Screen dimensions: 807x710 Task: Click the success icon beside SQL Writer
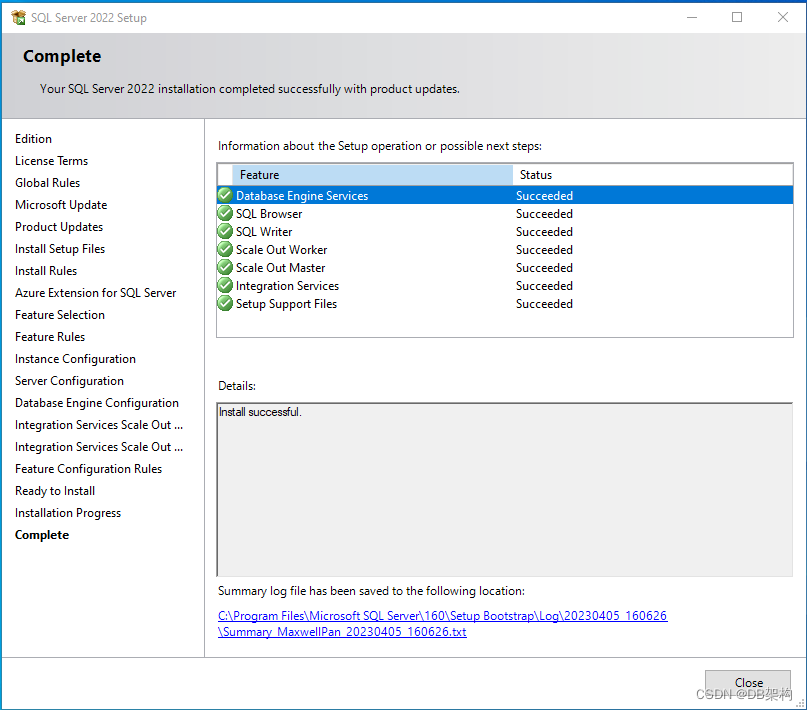click(x=224, y=231)
